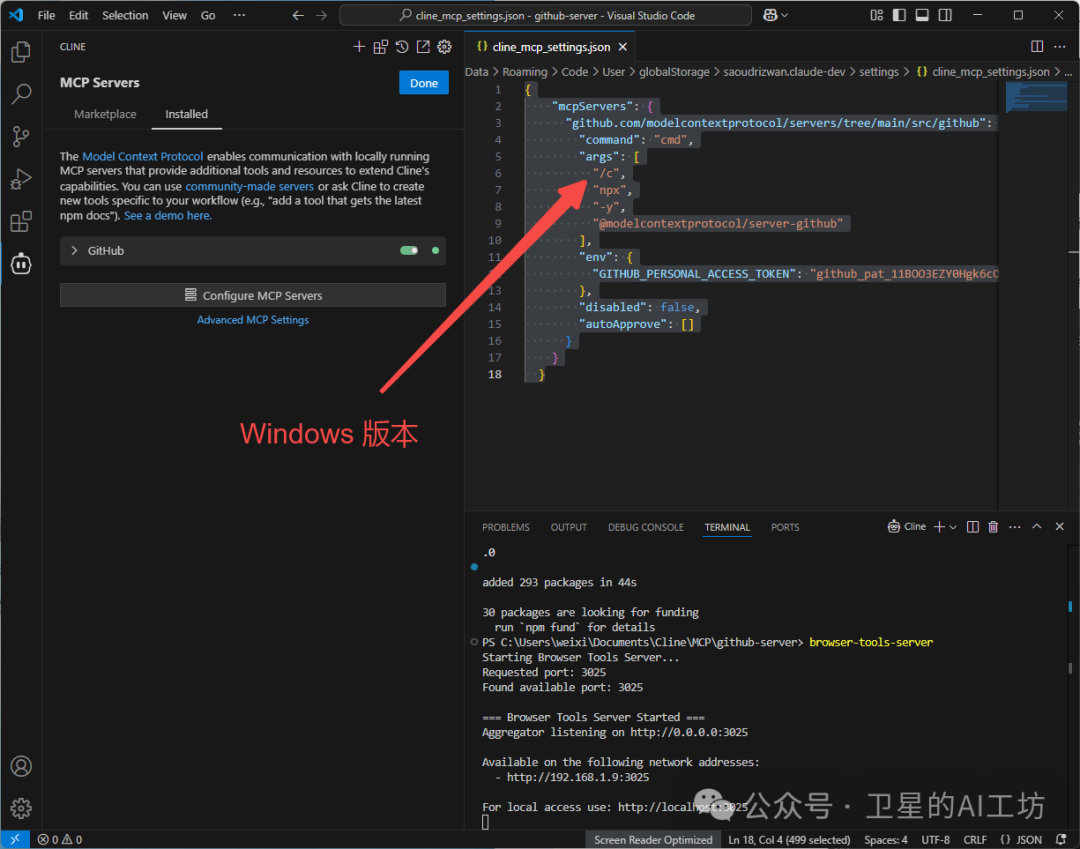1080x849 pixels.
Task: Open Source Control view
Action: (21, 136)
